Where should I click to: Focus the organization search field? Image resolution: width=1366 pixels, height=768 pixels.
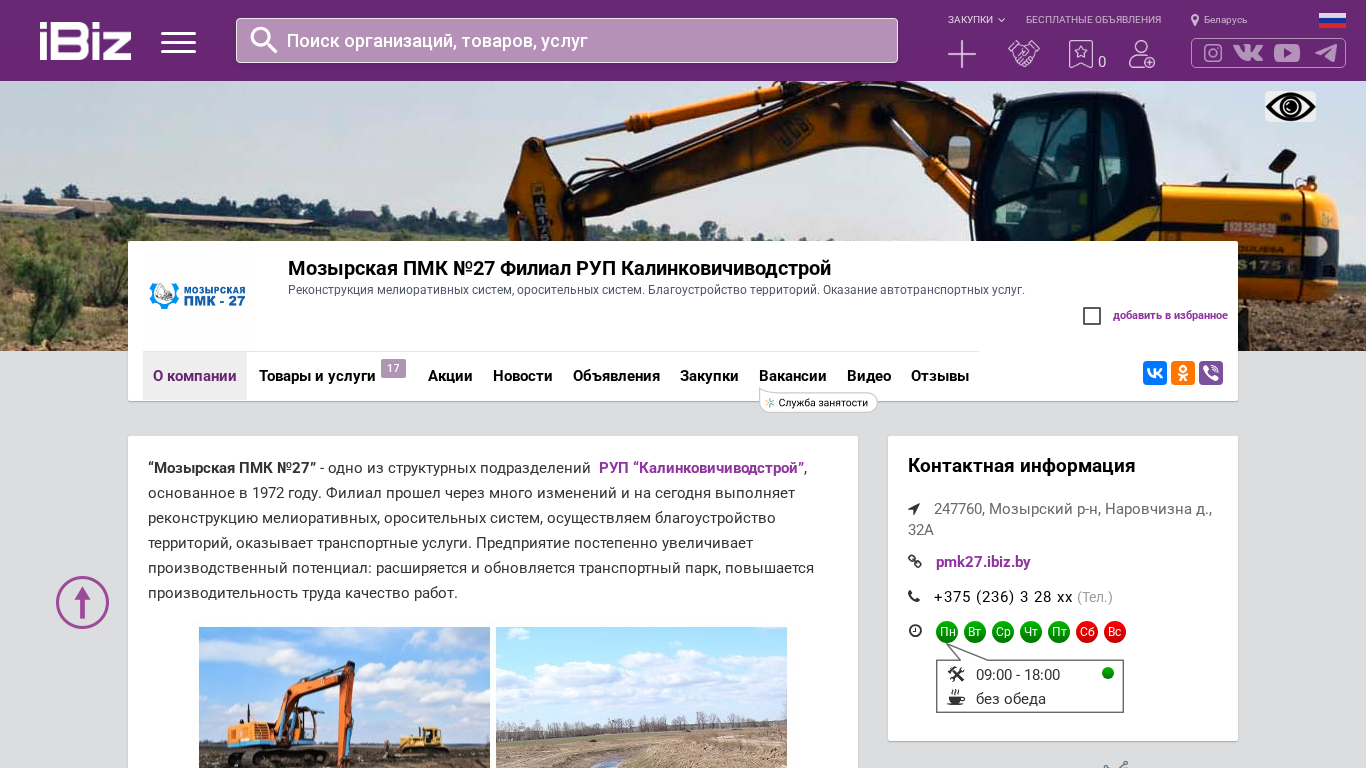[567, 41]
